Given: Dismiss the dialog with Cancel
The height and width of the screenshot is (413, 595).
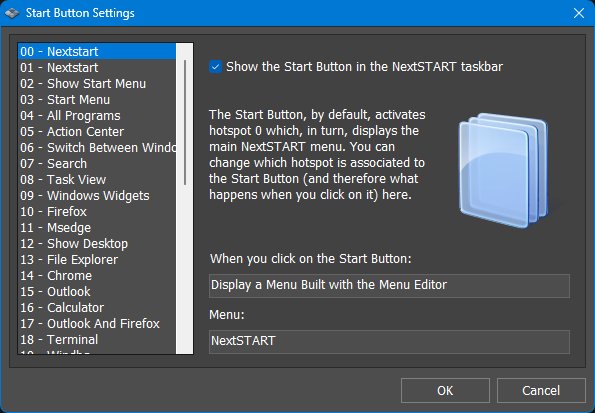Looking at the screenshot, I should point(541,391).
